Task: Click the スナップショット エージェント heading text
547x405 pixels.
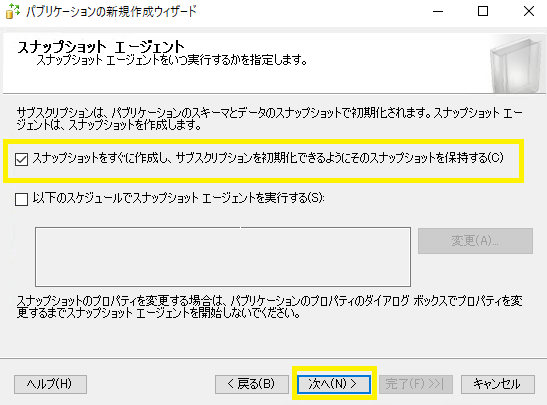Action: click(x=101, y=46)
